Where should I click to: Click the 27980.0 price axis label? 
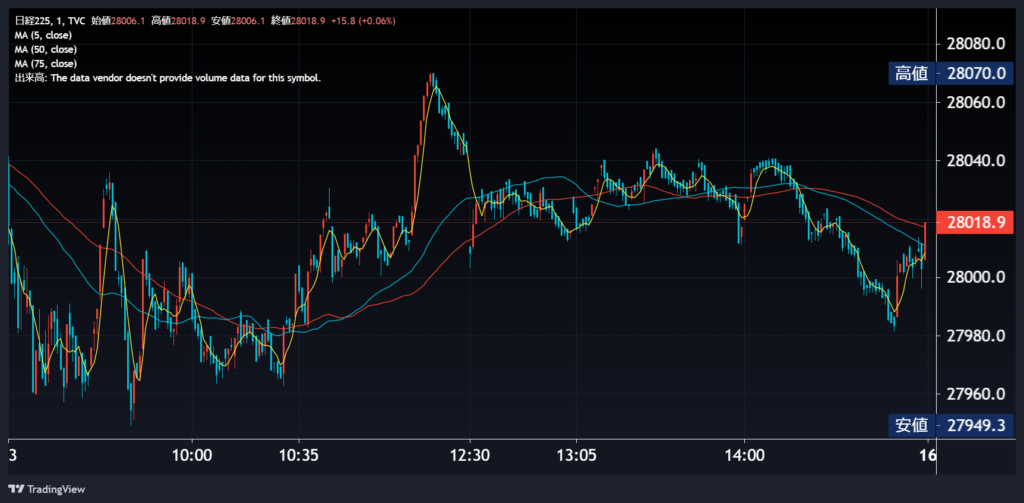(x=976, y=336)
